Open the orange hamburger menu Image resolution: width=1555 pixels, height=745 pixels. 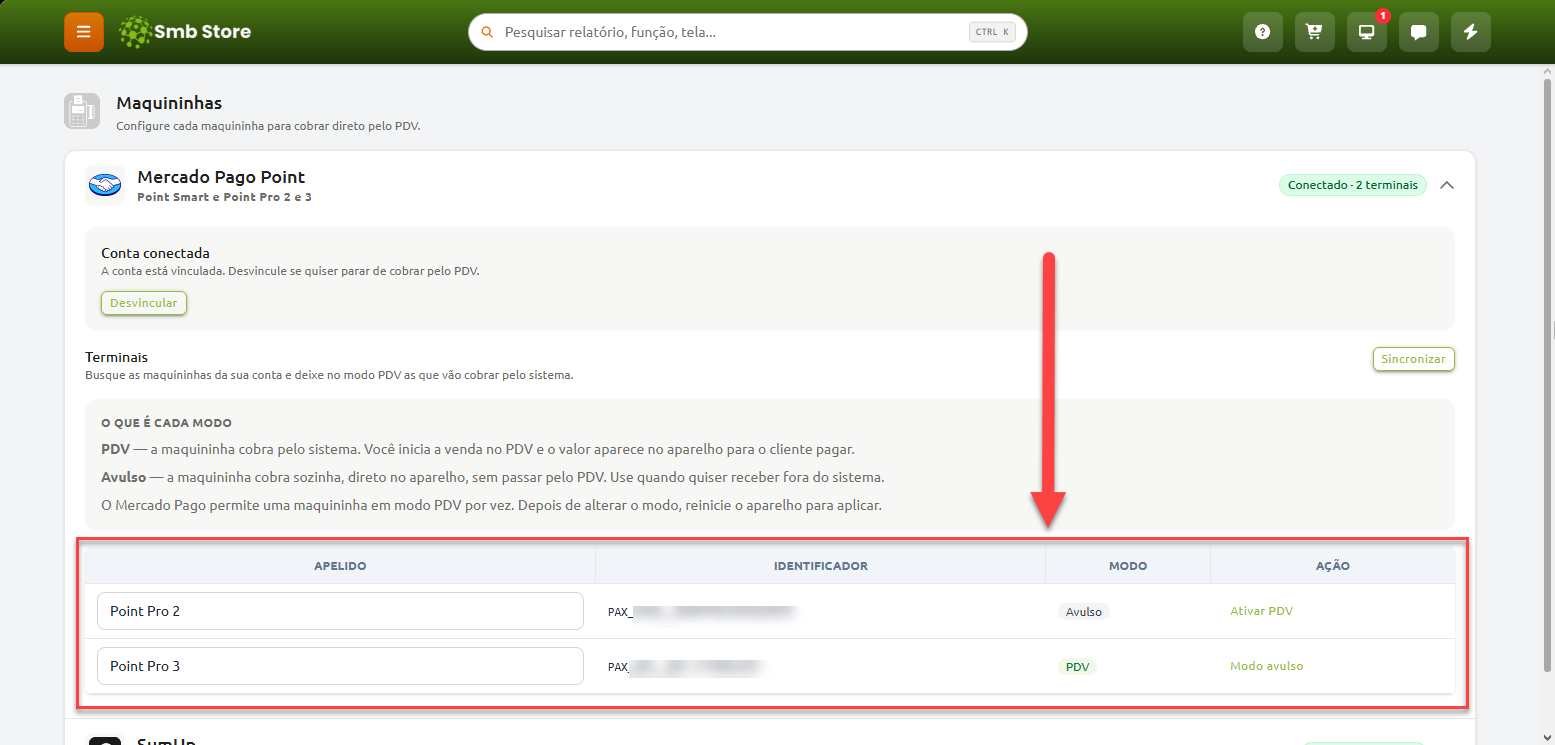point(84,32)
